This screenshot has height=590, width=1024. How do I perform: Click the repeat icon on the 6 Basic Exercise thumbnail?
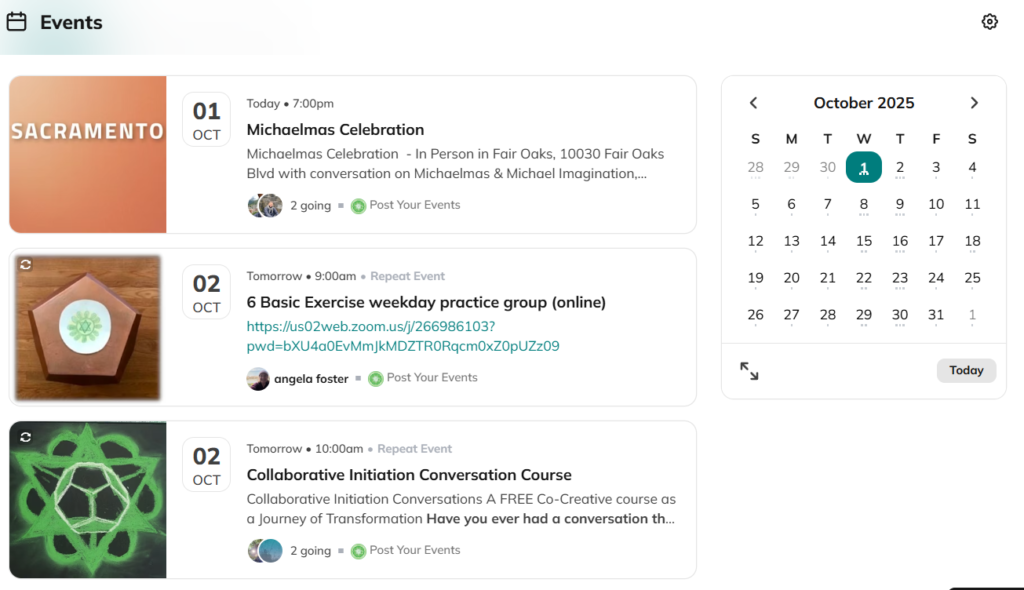(25, 264)
